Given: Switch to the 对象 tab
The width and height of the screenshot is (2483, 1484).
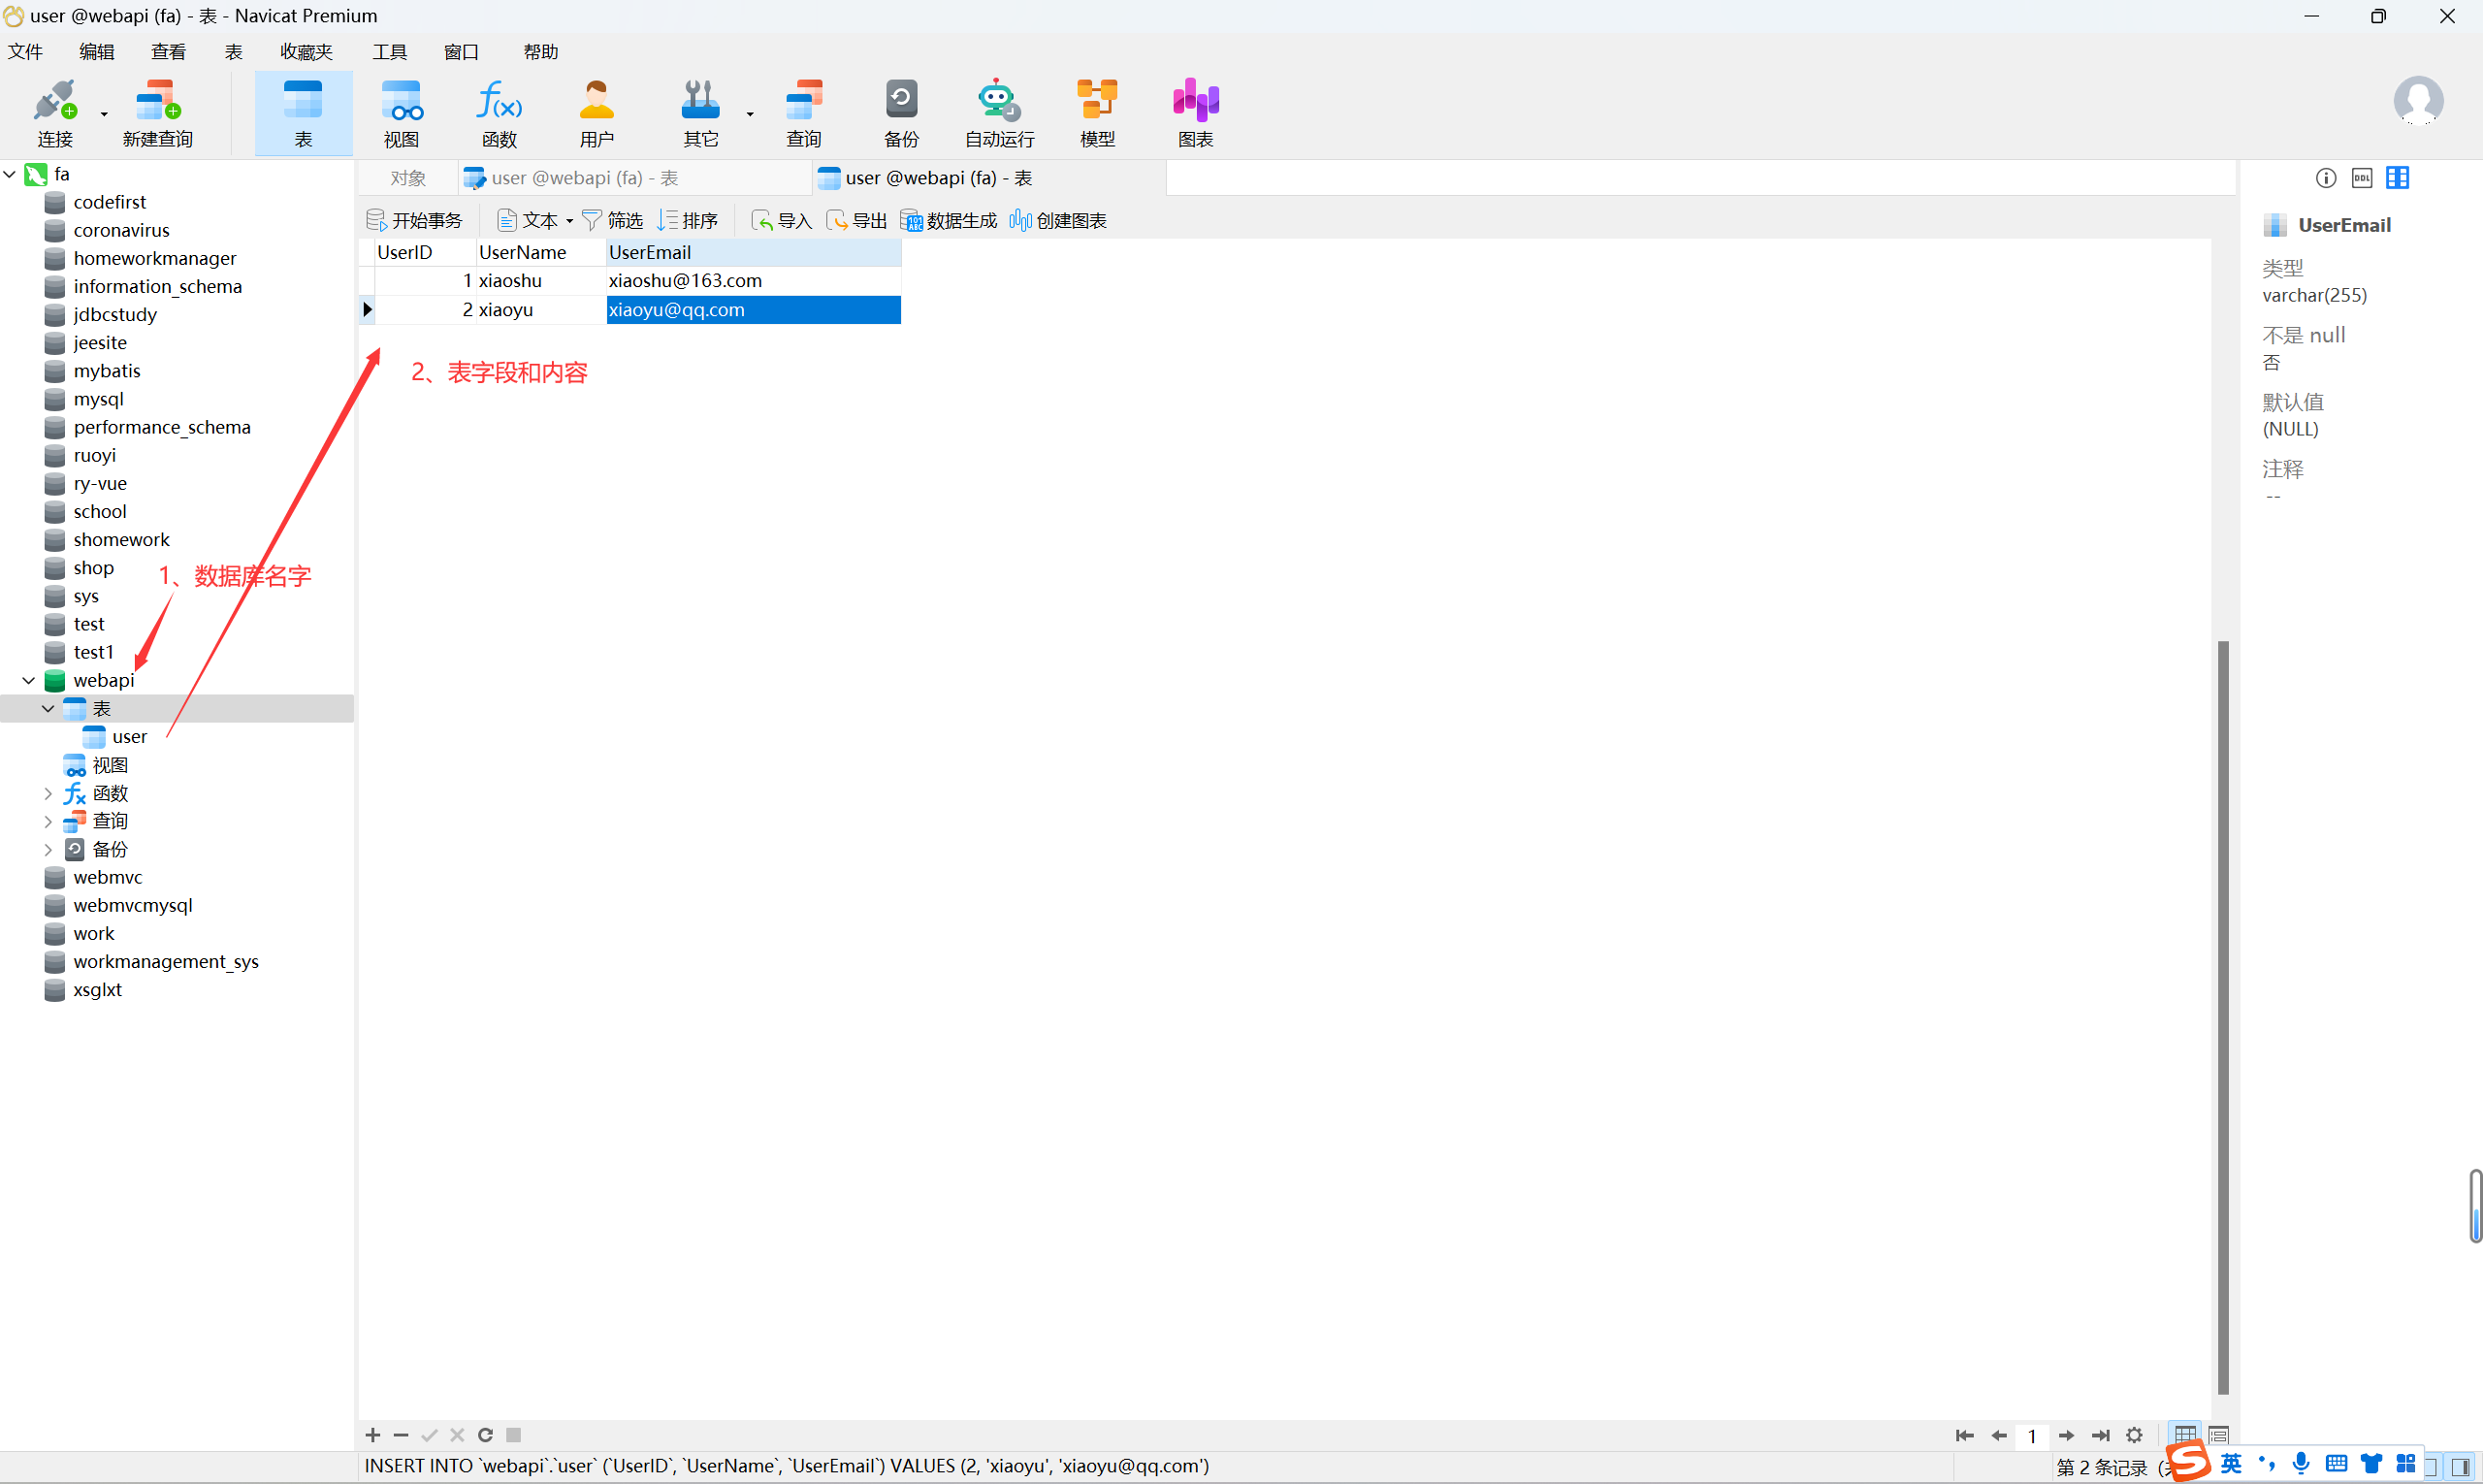Looking at the screenshot, I should (x=408, y=178).
